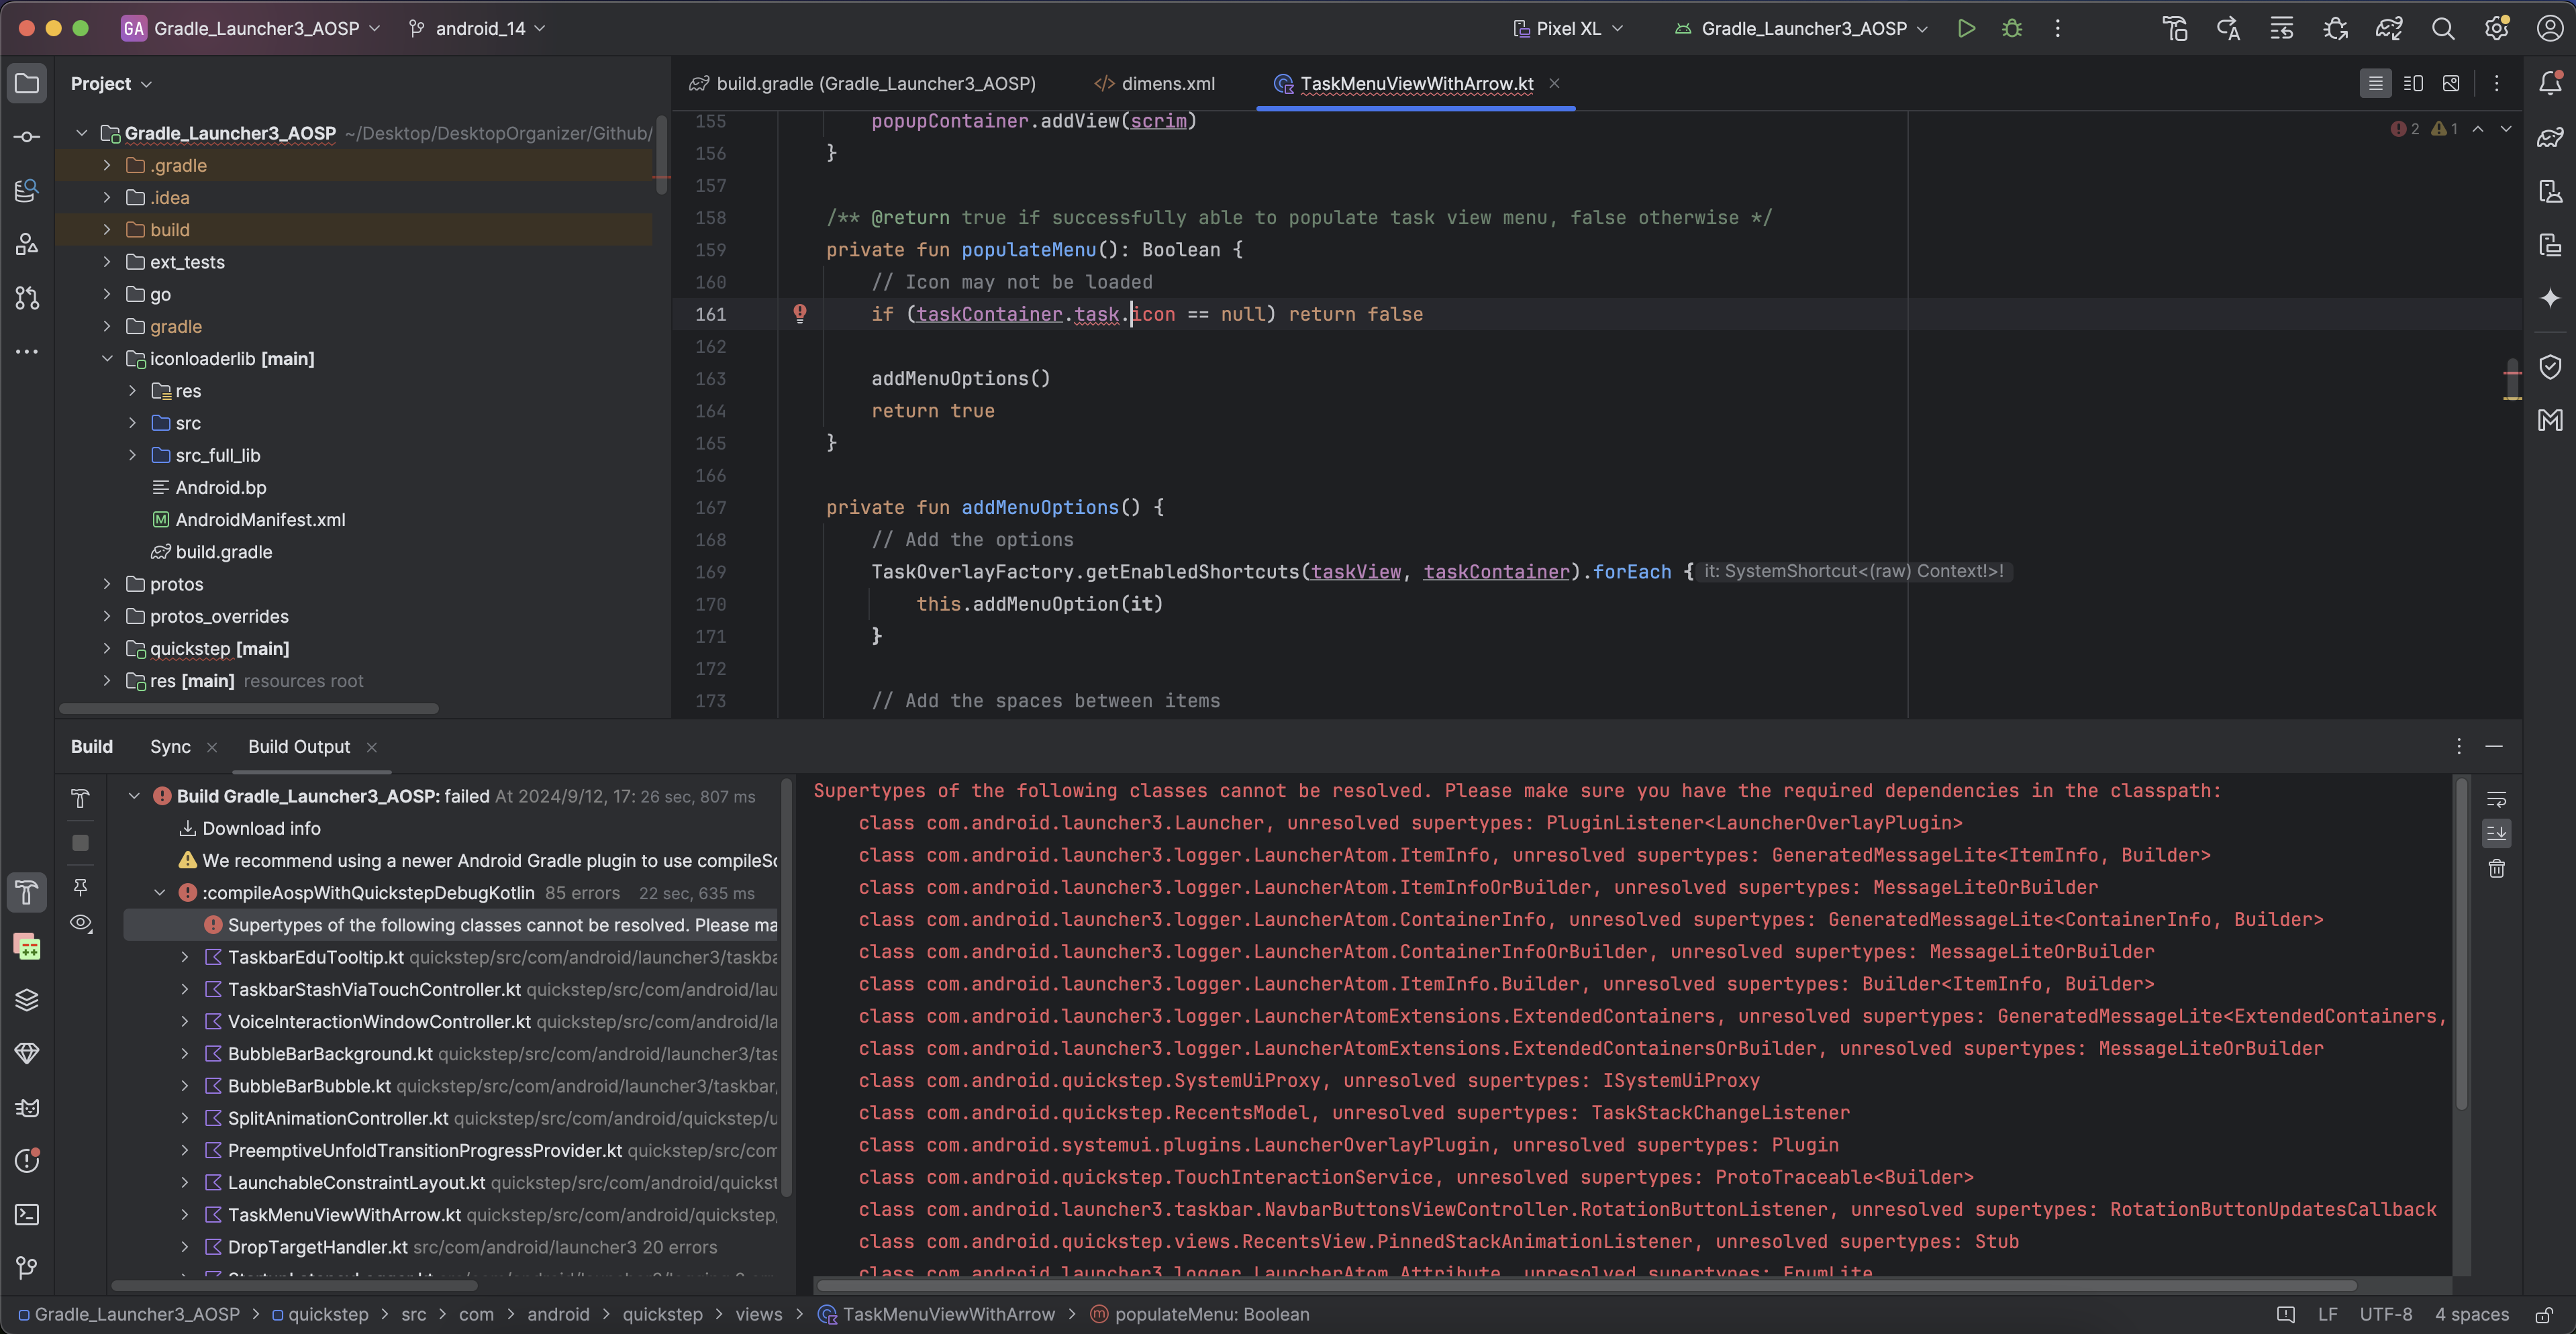Collapse :compileAospWithQuickstepDebugKotlin node

point(160,892)
